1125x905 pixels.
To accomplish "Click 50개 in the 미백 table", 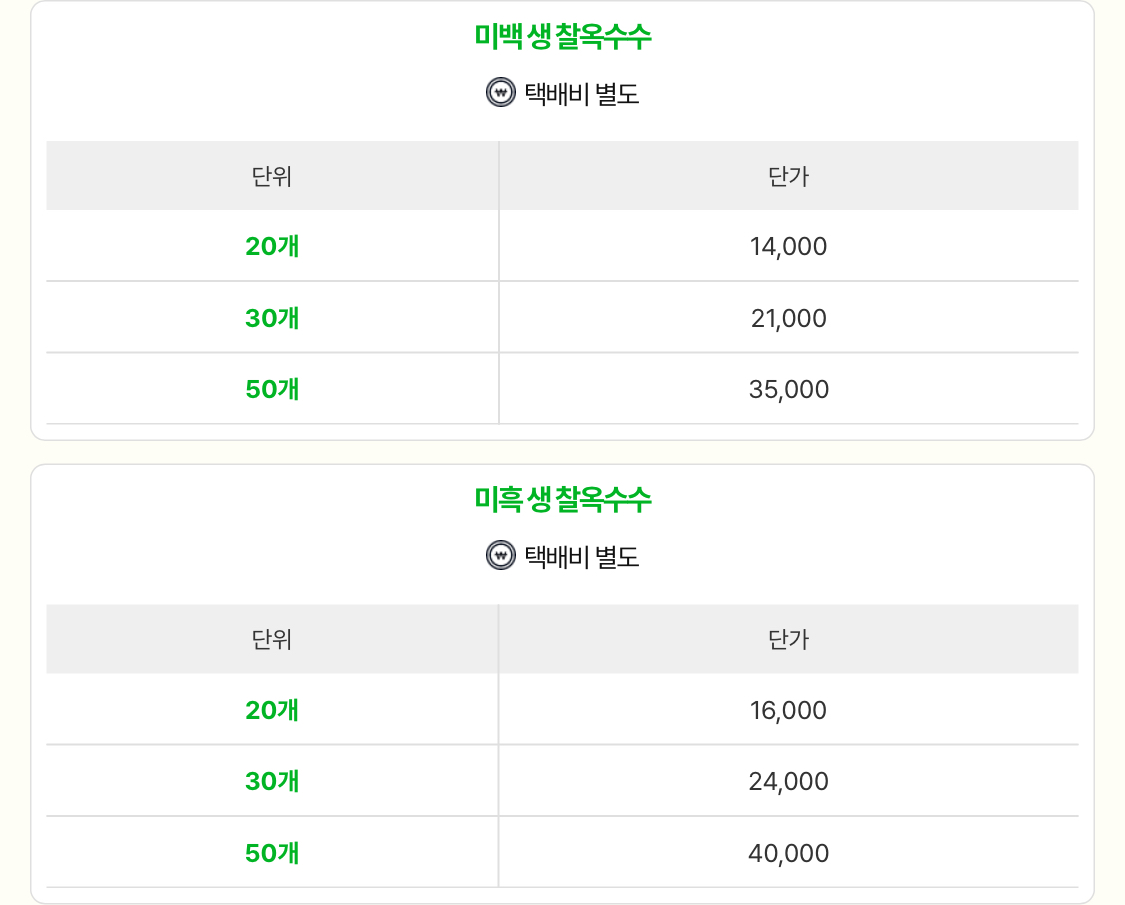I will point(272,389).
